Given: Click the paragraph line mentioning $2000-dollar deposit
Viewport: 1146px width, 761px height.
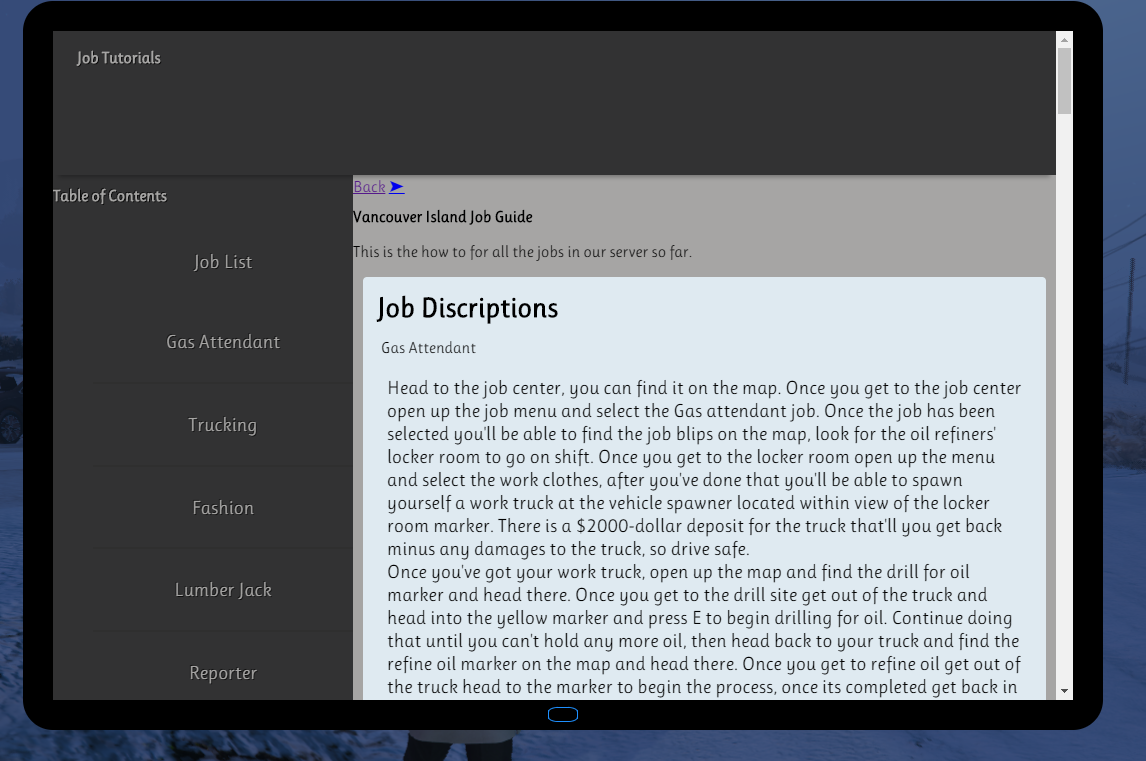Looking at the screenshot, I should point(694,526).
